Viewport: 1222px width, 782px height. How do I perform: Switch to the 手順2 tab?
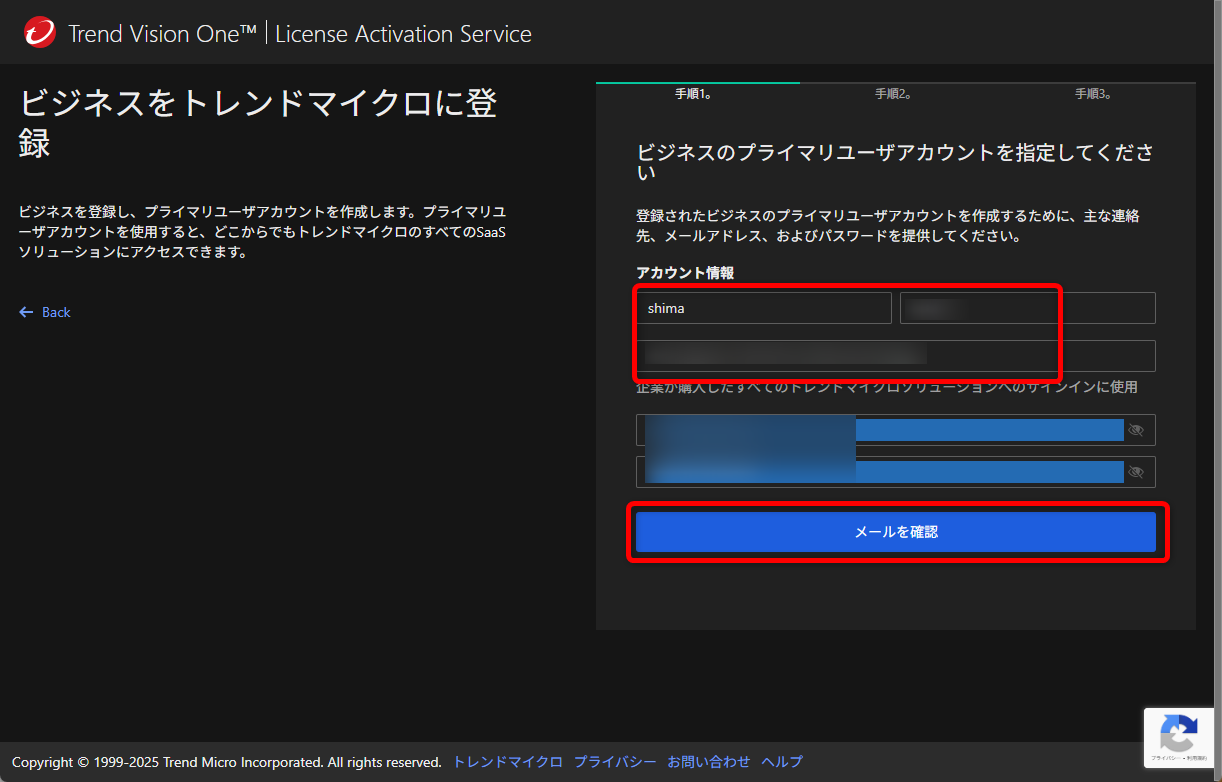point(893,92)
